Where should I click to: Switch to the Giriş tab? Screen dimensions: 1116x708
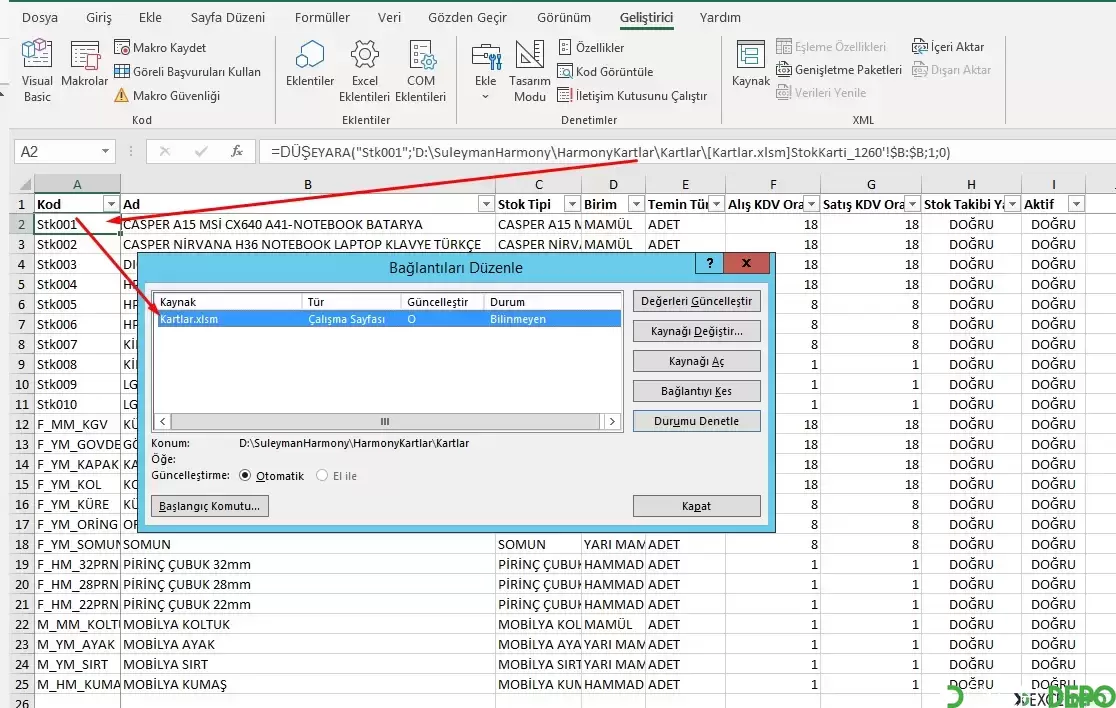tap(99, 17)
